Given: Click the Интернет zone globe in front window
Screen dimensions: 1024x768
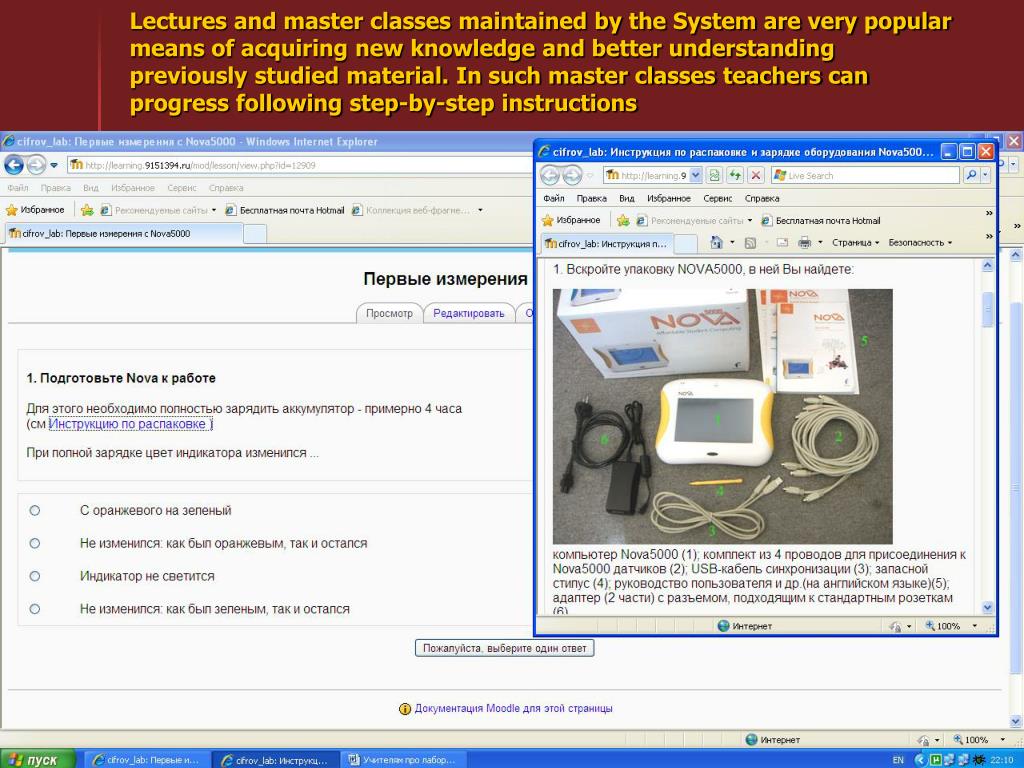Looking at the screenshot, I should tap(723, 626).
